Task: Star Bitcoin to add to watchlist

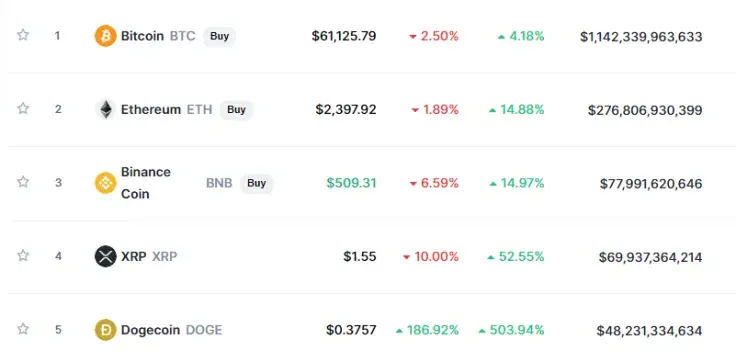Action: coord(23,35)
